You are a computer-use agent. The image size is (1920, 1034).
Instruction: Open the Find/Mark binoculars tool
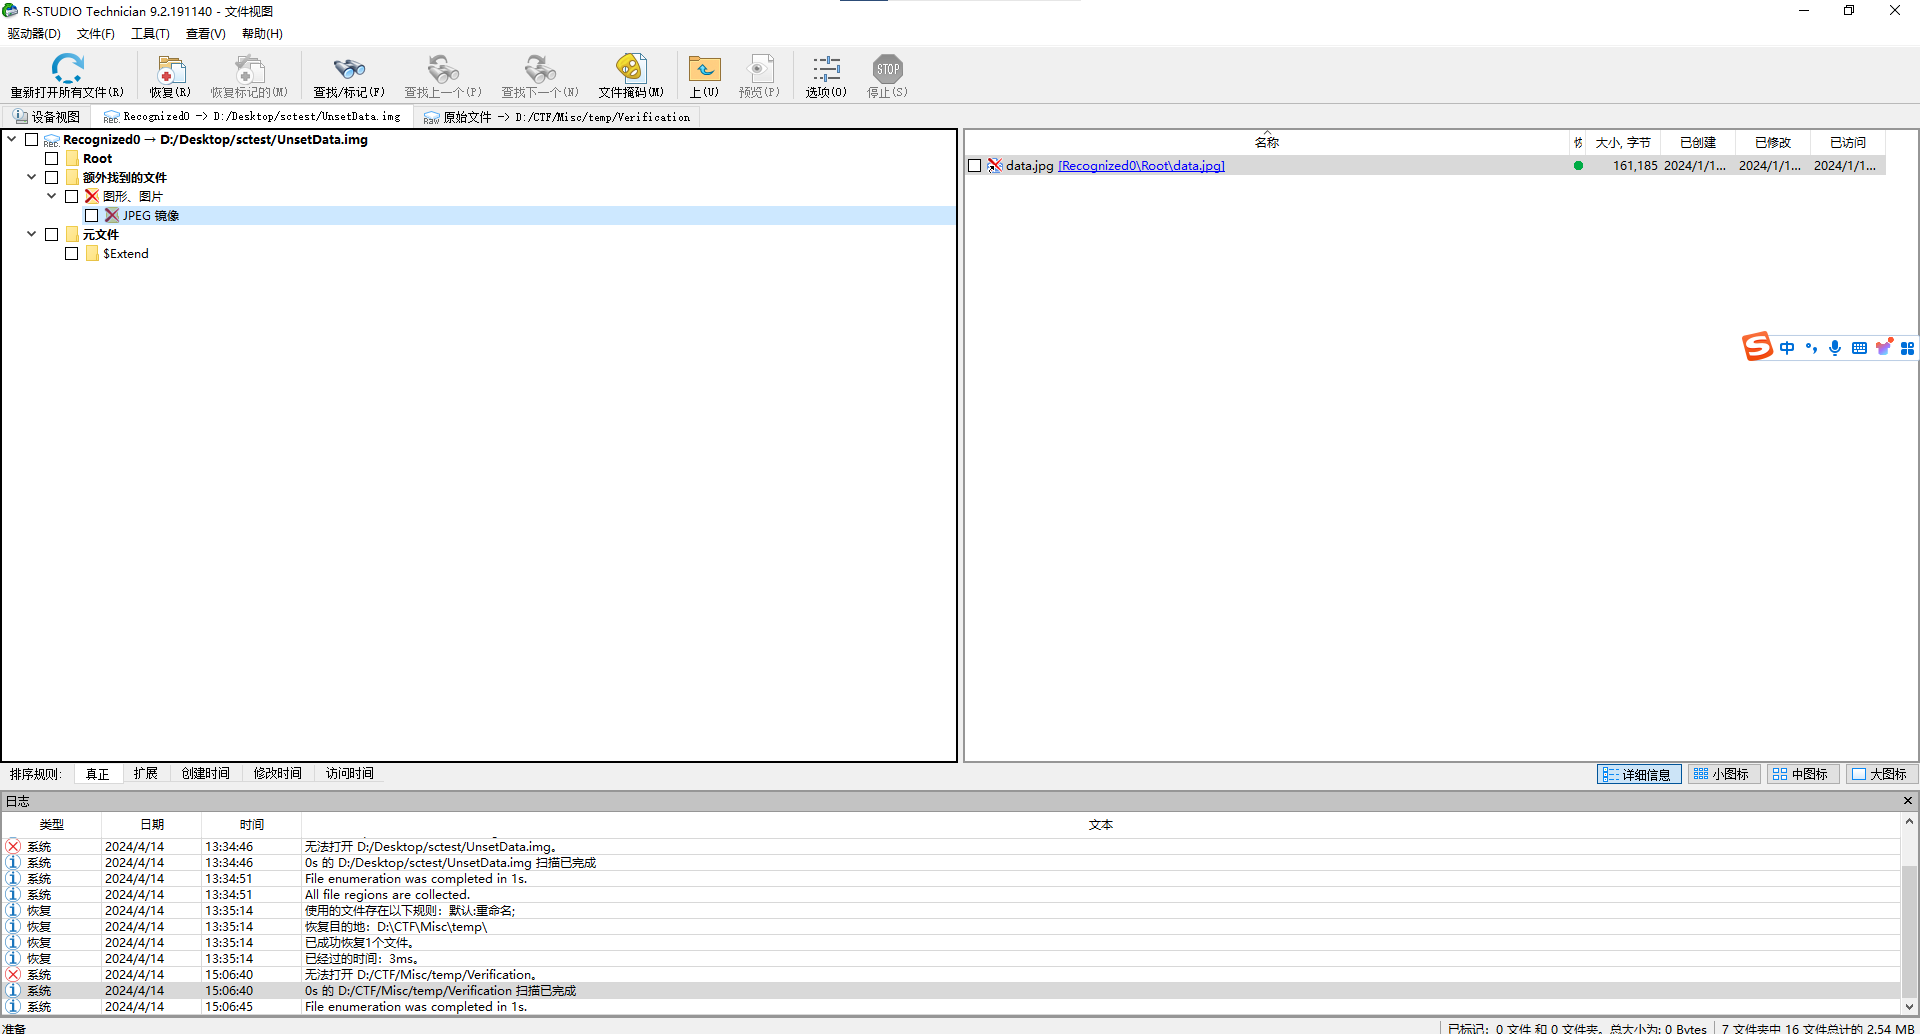click(348, 70)
